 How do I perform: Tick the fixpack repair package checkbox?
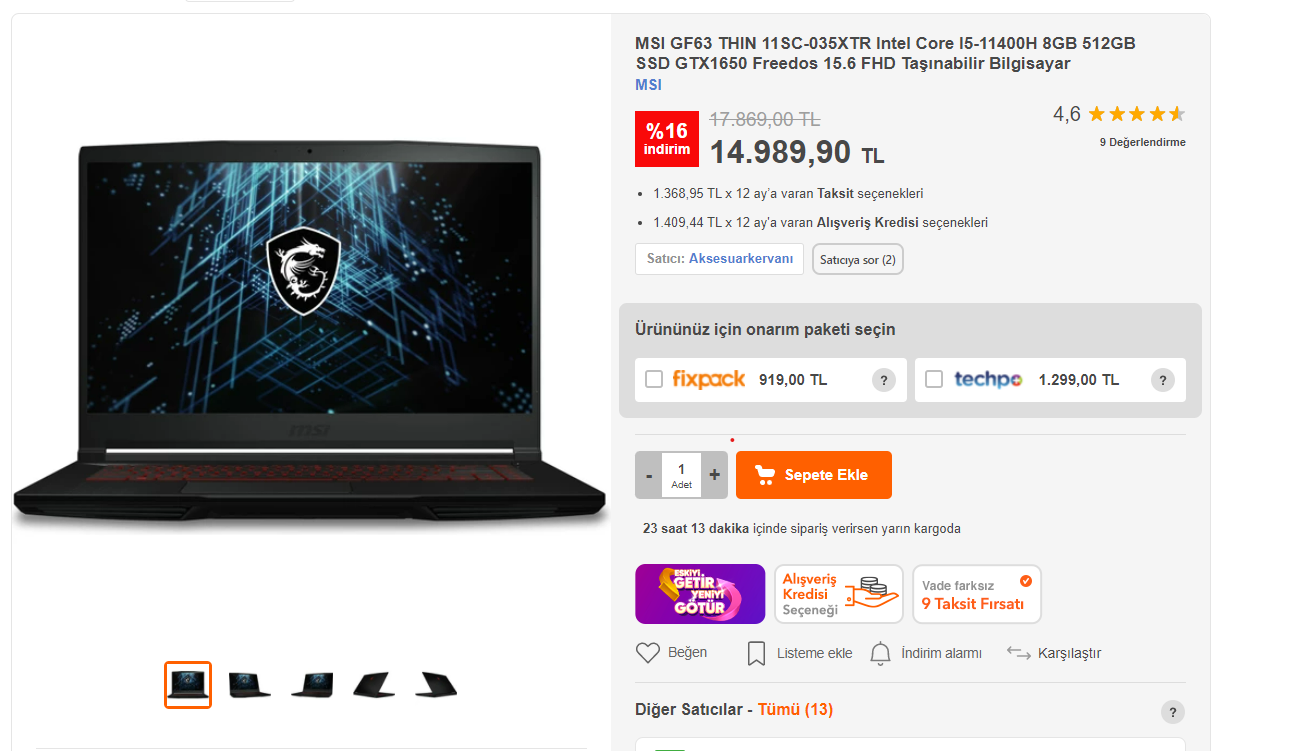[x=654, y=380]
